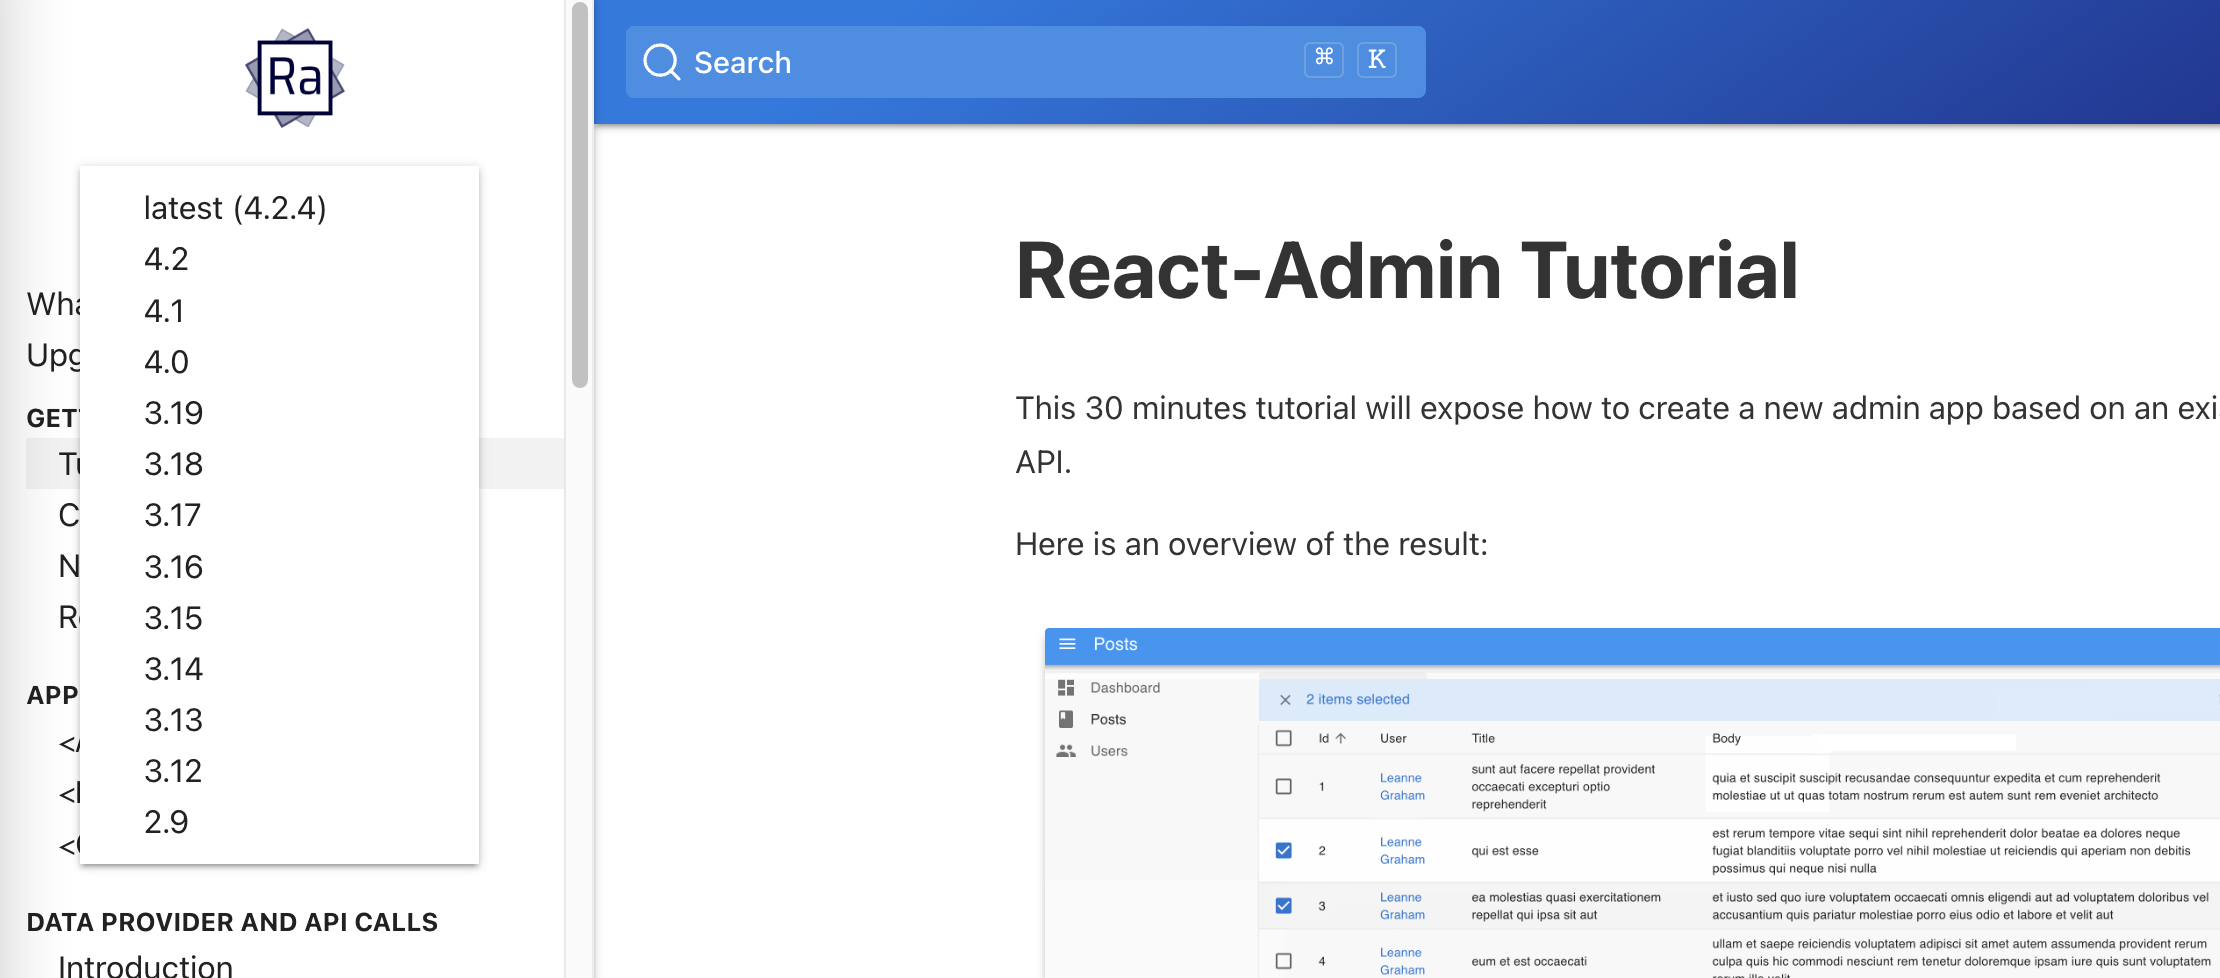The width and height of the screenshot is (2220, 978).
Task: Open the hamburger menu in Posts app bar
Action: [x=1067, y=644]
